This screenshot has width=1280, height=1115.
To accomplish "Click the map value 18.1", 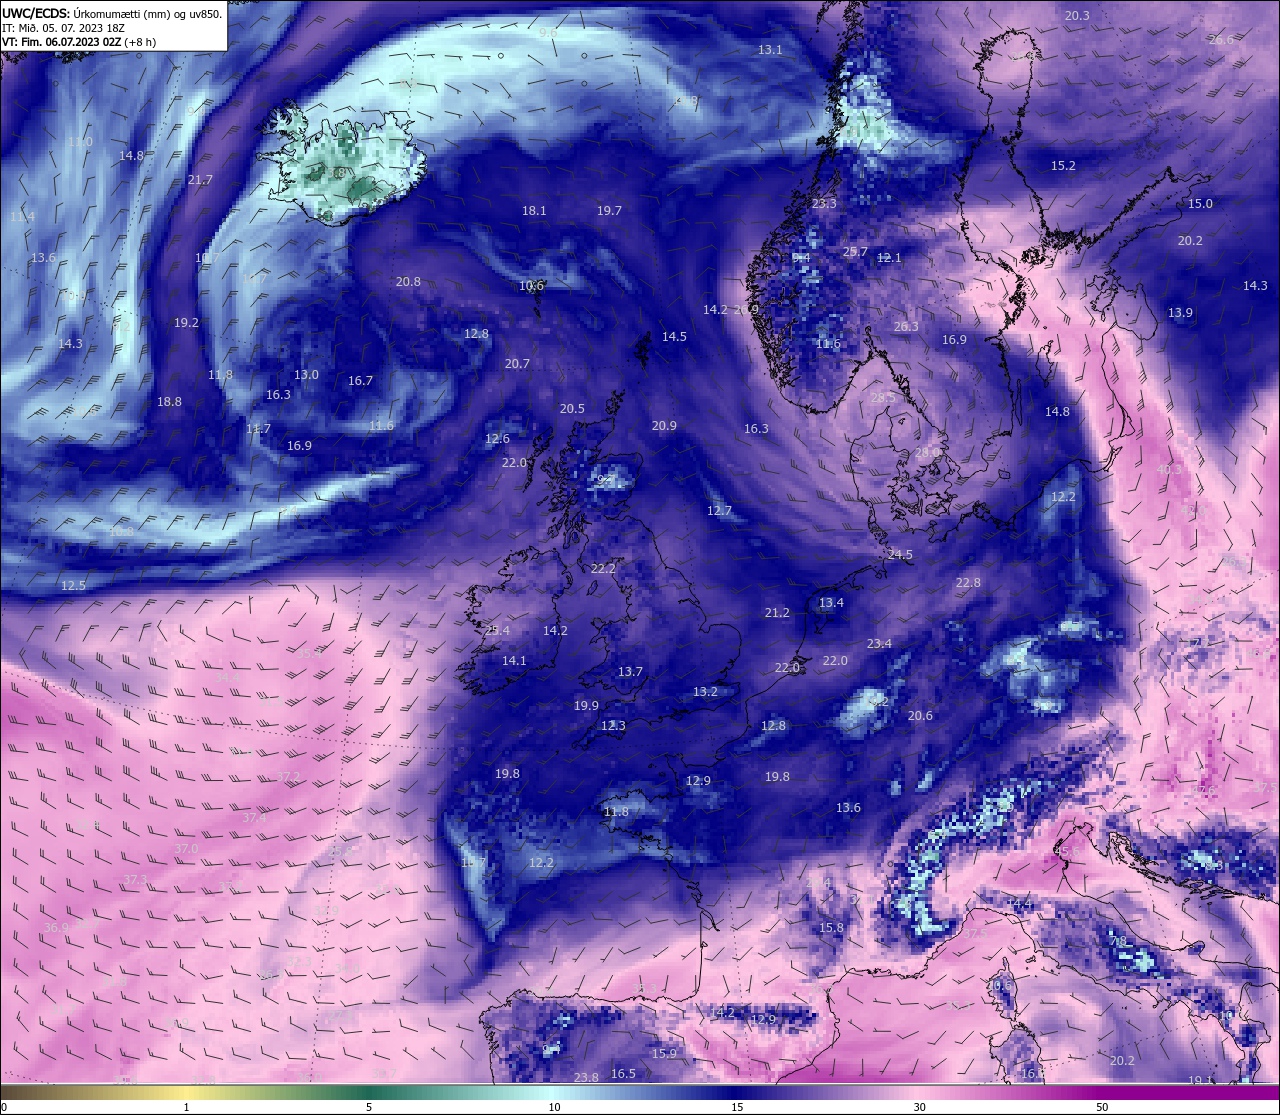I will coord(534,211).
